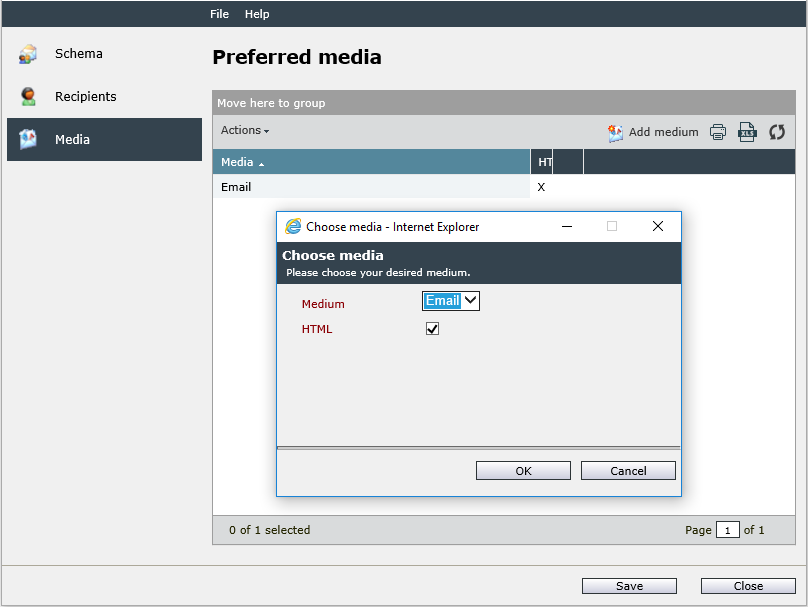The image size is (808, 607).
Task: Confirm the dialog with OK
Action: click(523, 470)
